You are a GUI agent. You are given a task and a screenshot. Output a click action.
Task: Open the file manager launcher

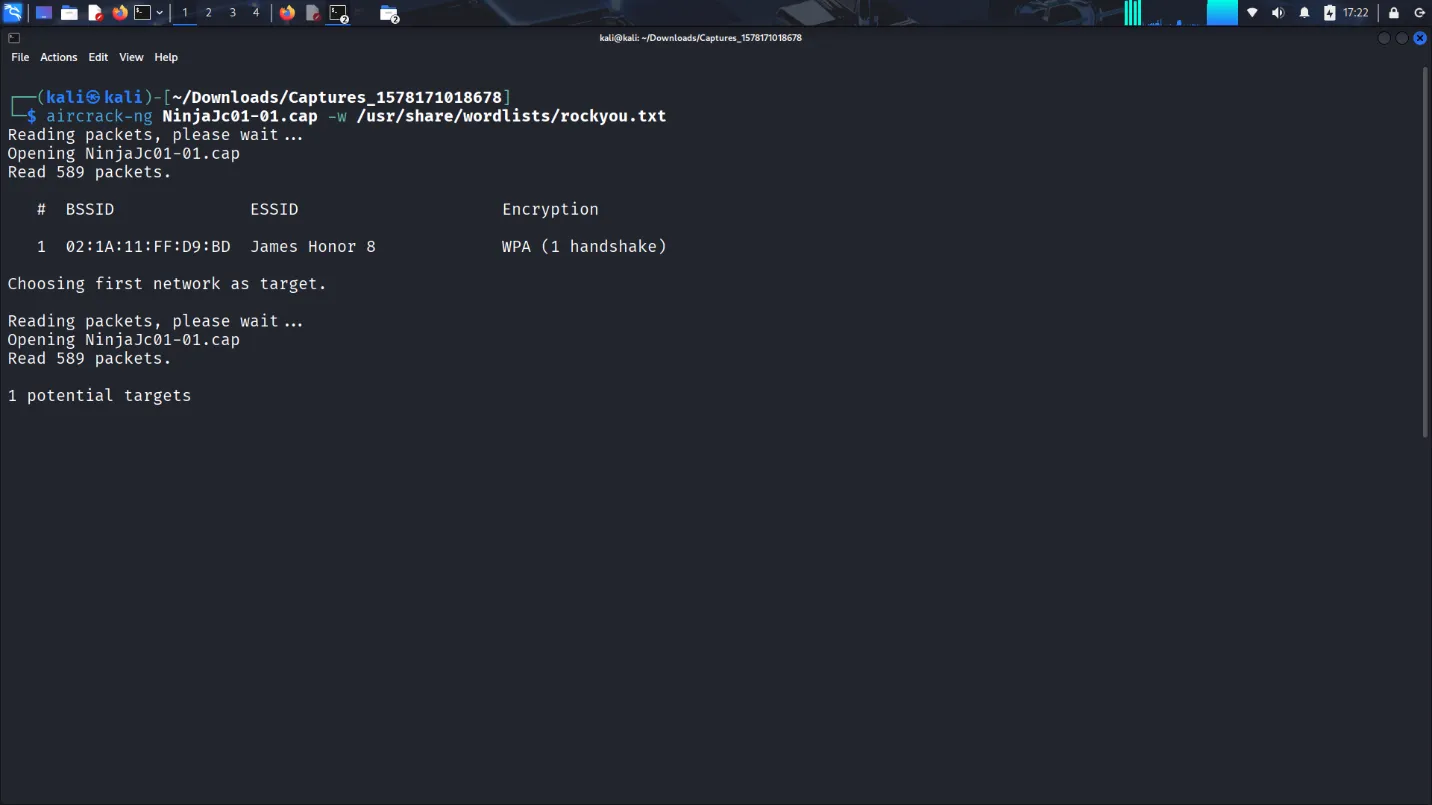click(x=69, y=13)
